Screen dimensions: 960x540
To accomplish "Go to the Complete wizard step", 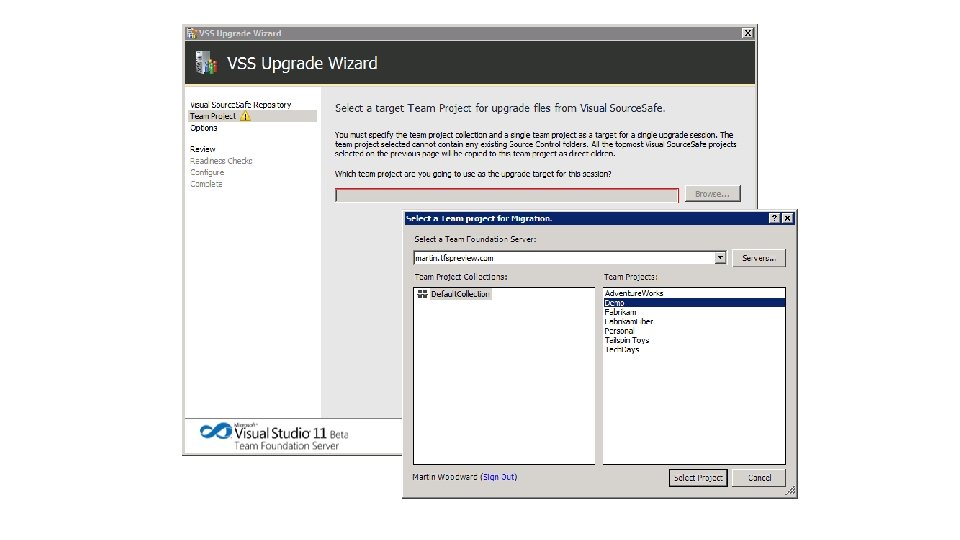I will tap(206, 184).
